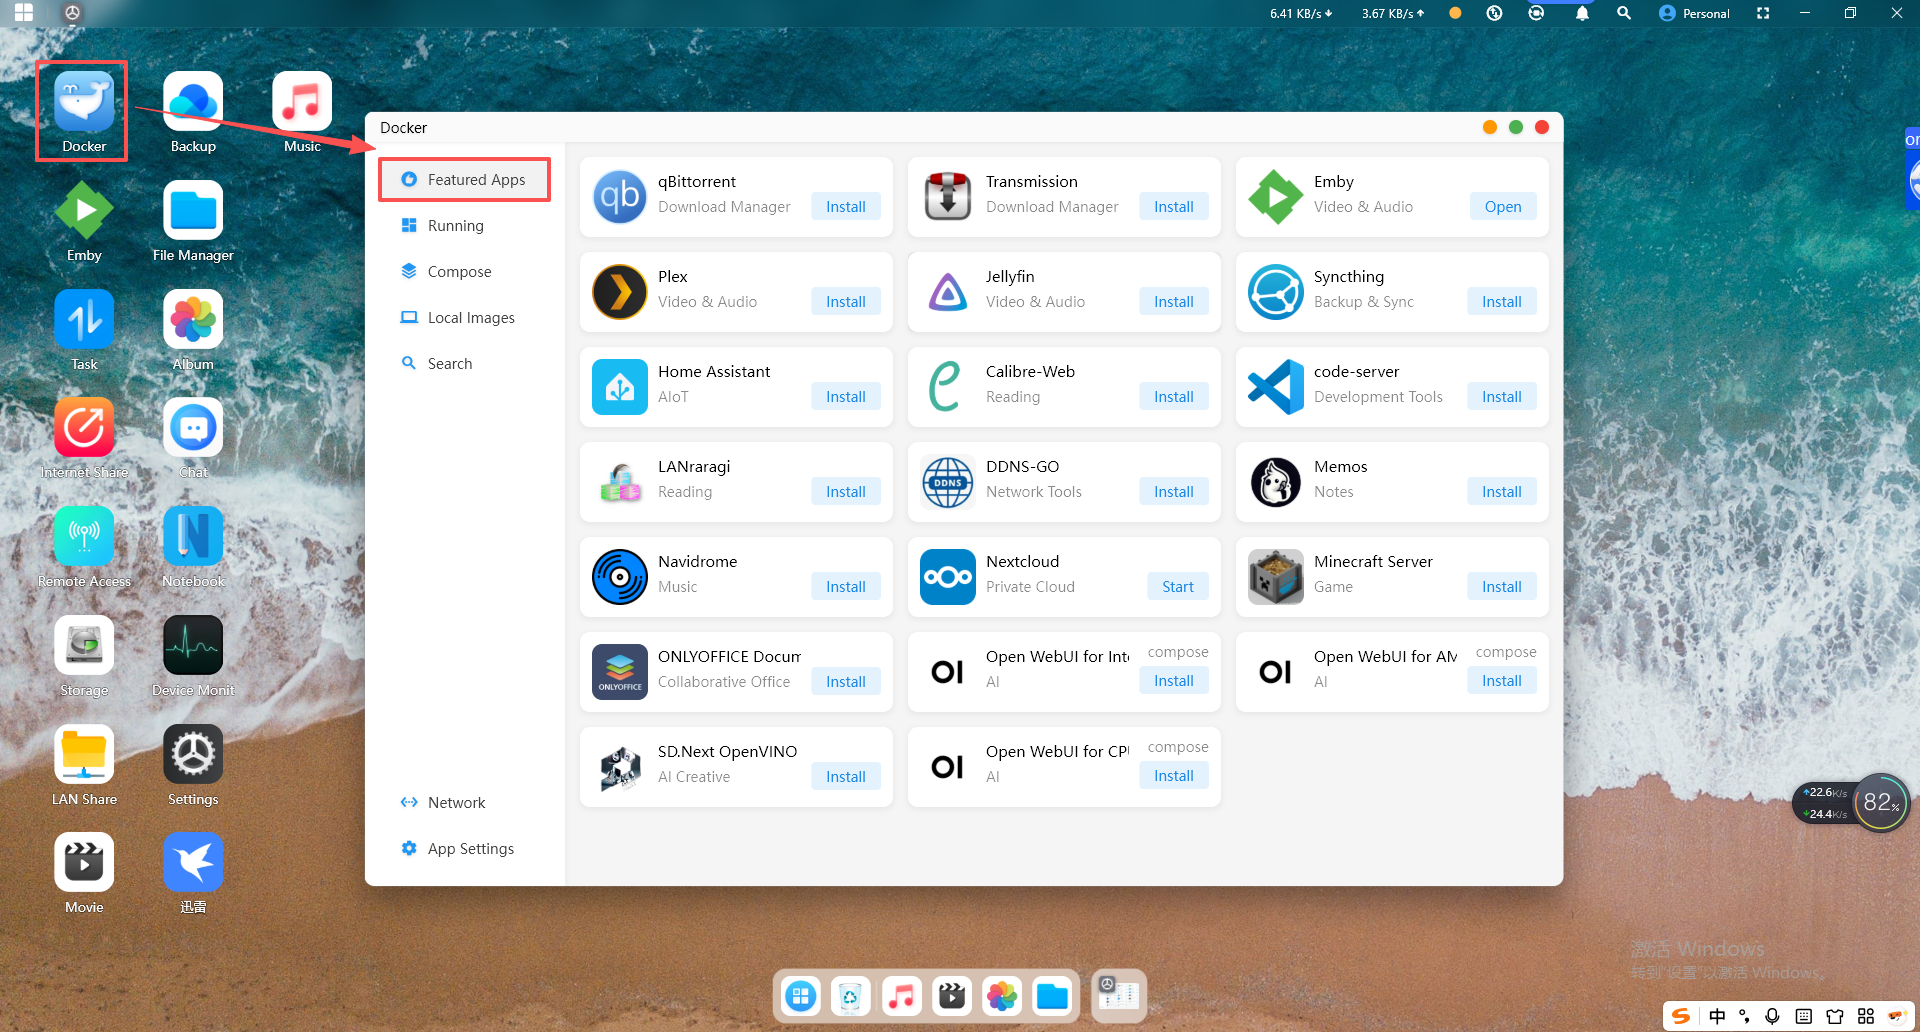This screenshot has height=1032, width=1920.
Task: Open the Emby desktop shortcut
Action: point(84,210)
